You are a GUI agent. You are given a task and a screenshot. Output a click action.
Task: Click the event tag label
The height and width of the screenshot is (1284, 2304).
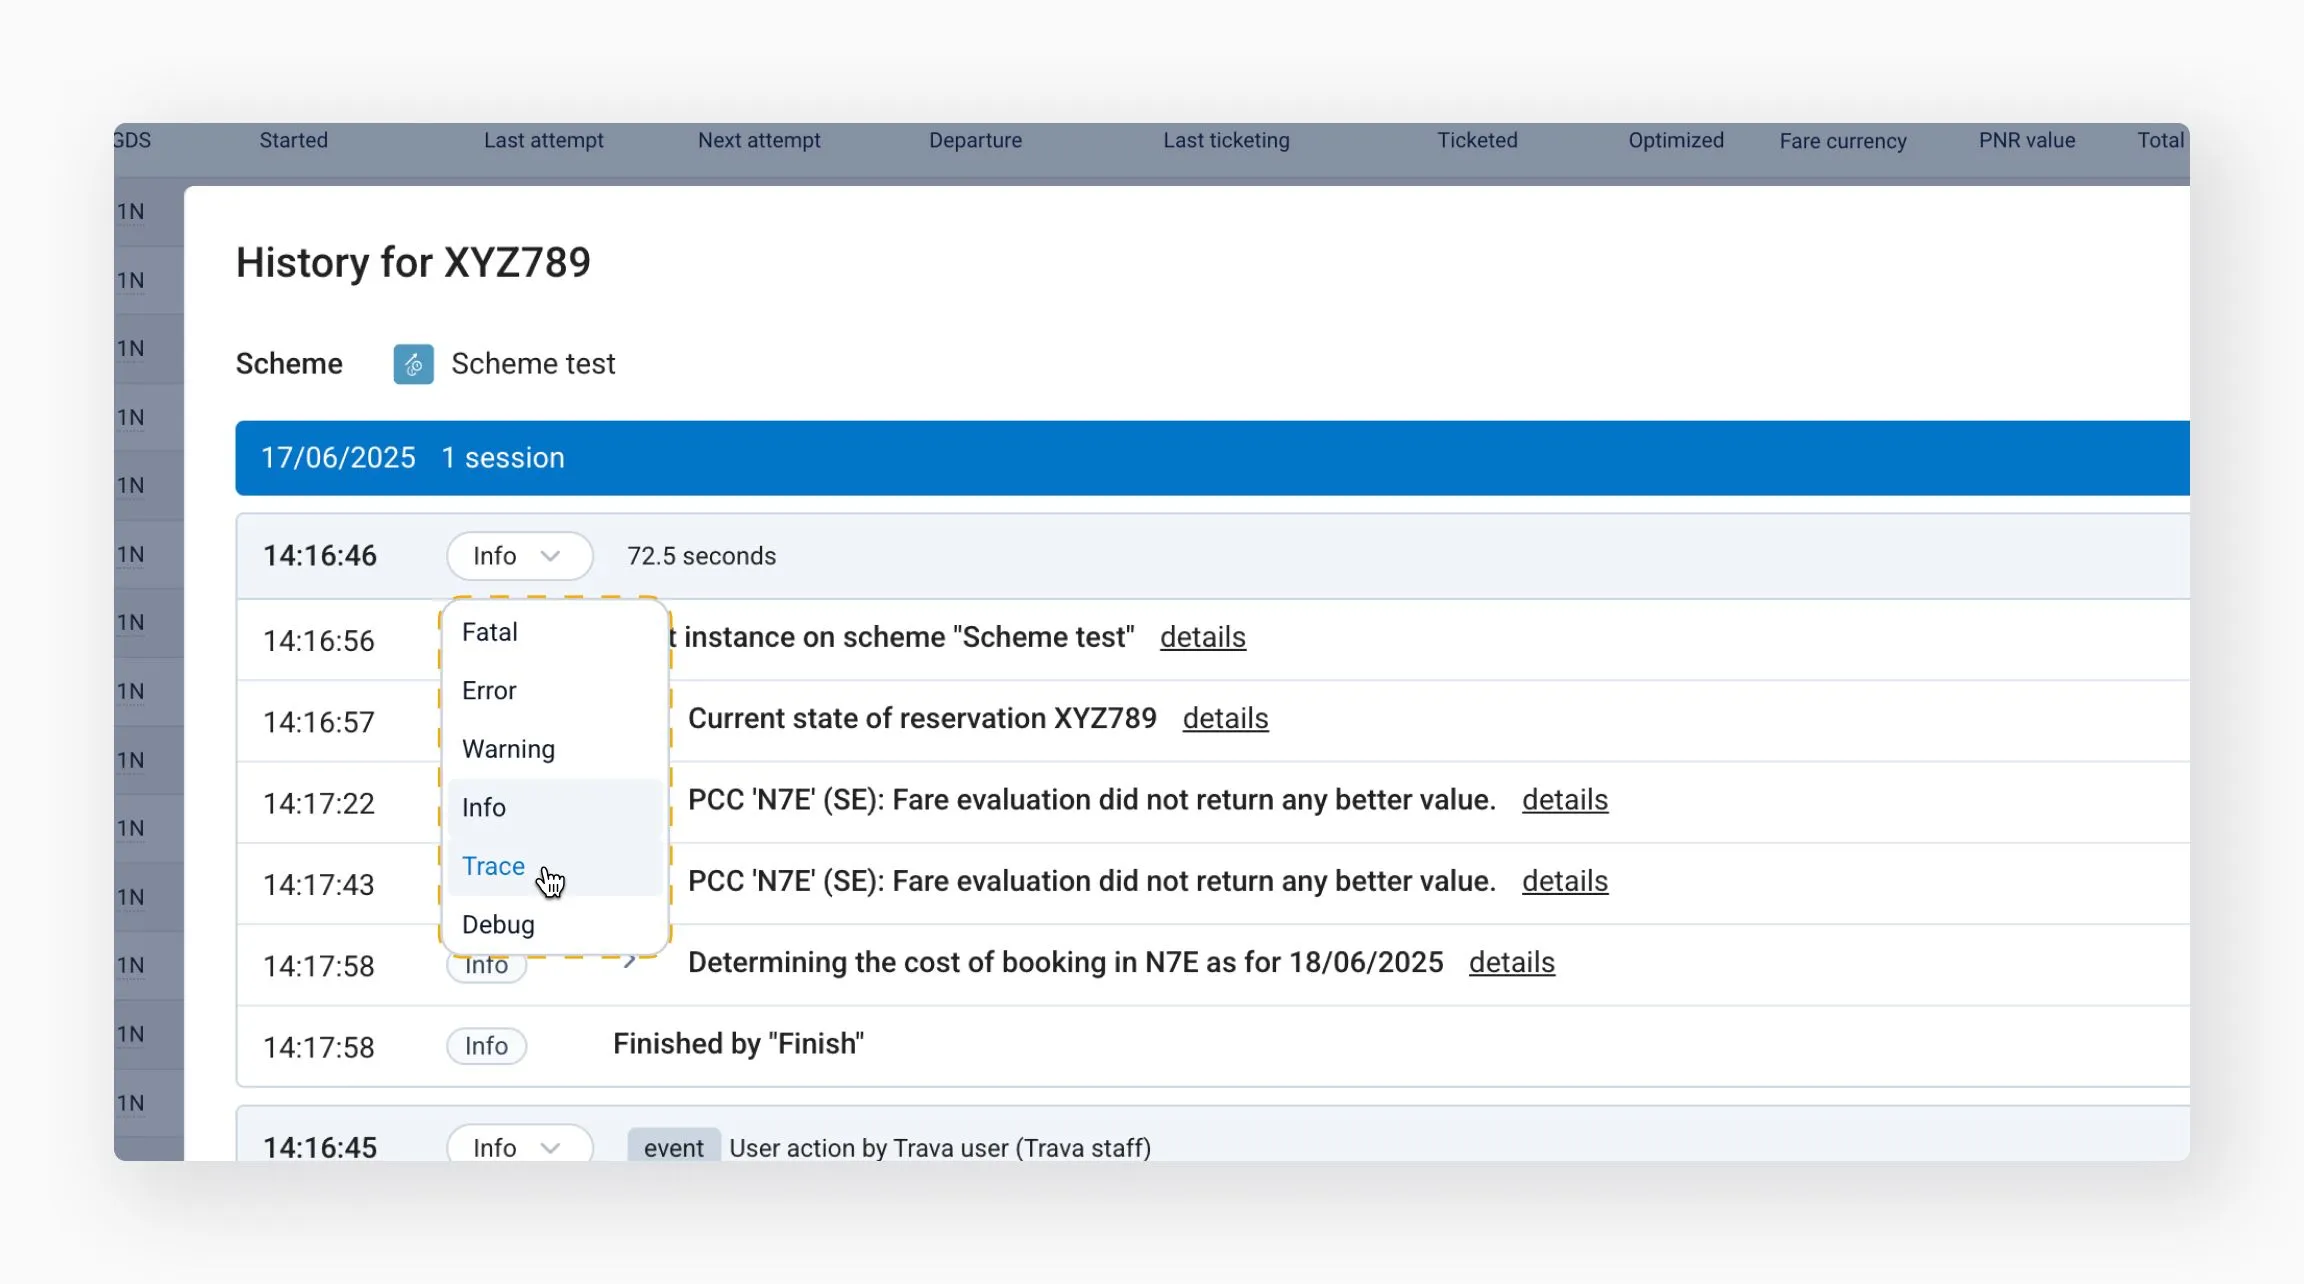673,1148
